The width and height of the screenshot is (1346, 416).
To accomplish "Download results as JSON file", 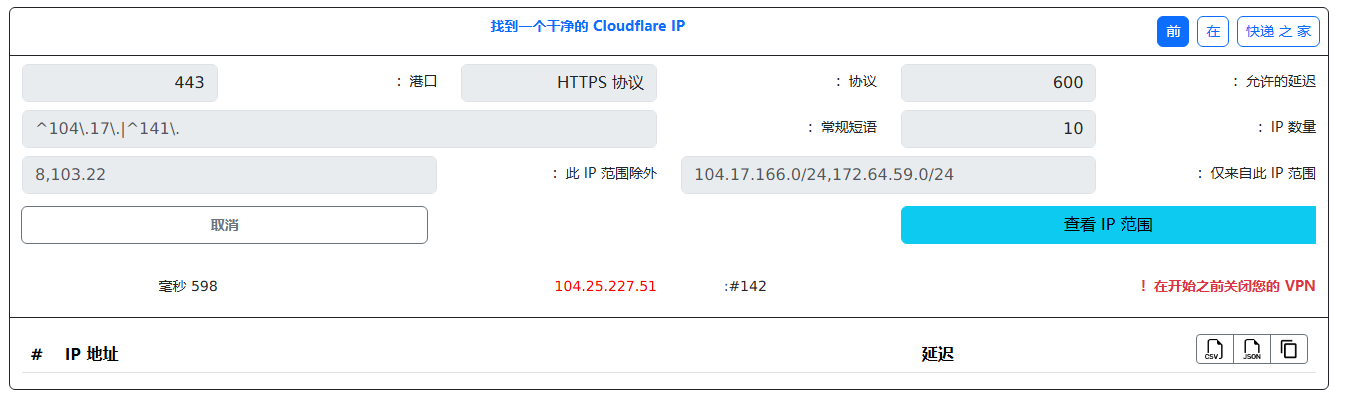I will [1251, 349].
